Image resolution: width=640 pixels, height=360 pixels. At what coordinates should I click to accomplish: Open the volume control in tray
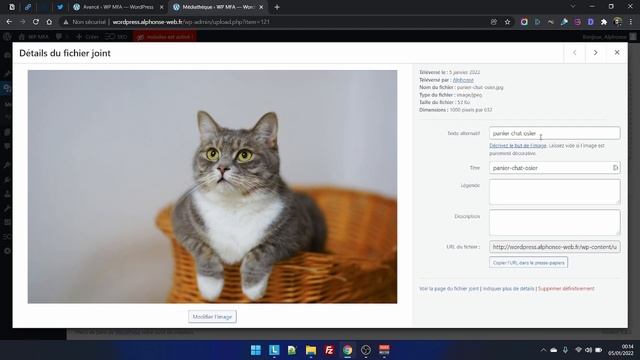(588, 350)
